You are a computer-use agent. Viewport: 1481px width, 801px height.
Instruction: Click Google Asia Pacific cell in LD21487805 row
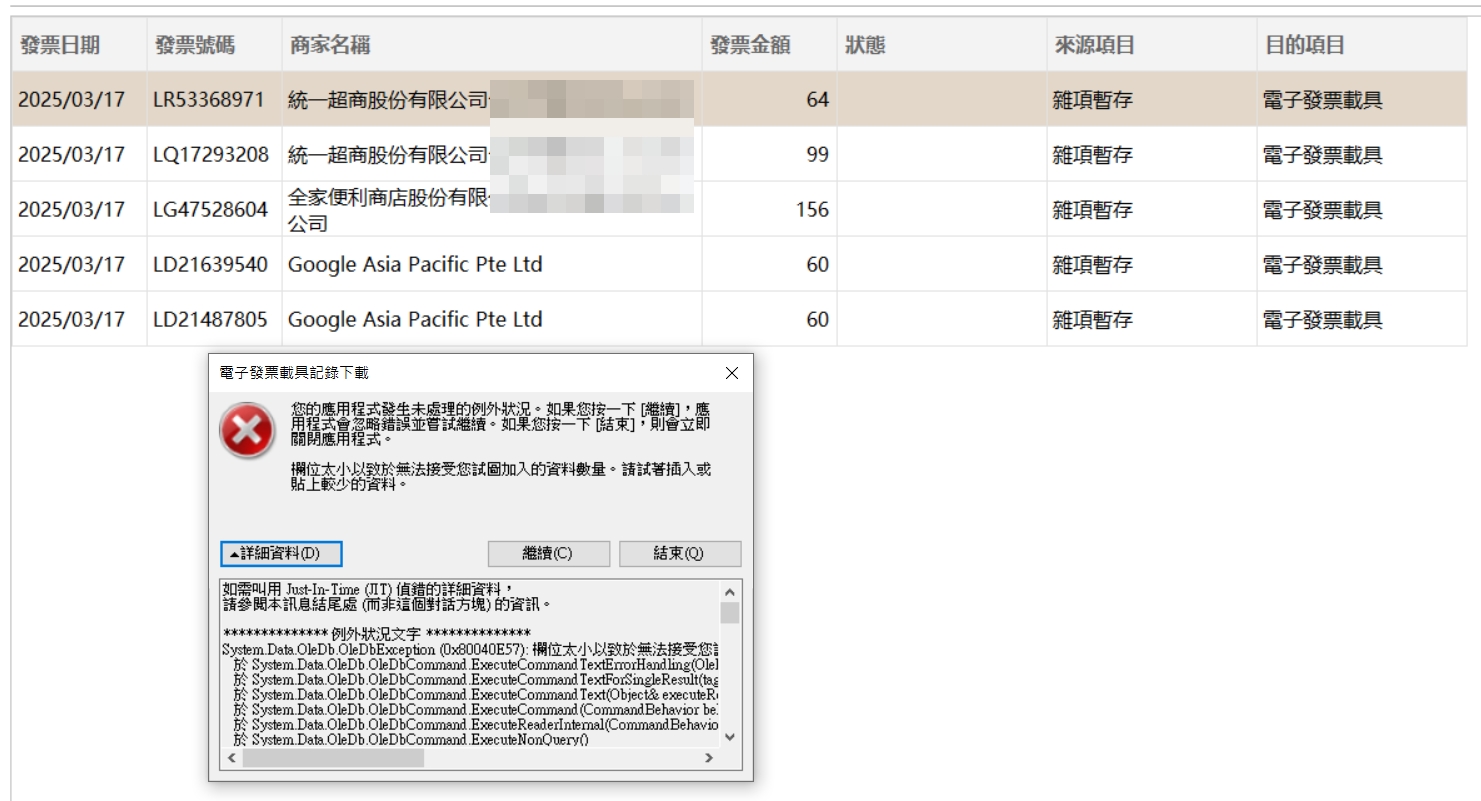tap(491, 320)
